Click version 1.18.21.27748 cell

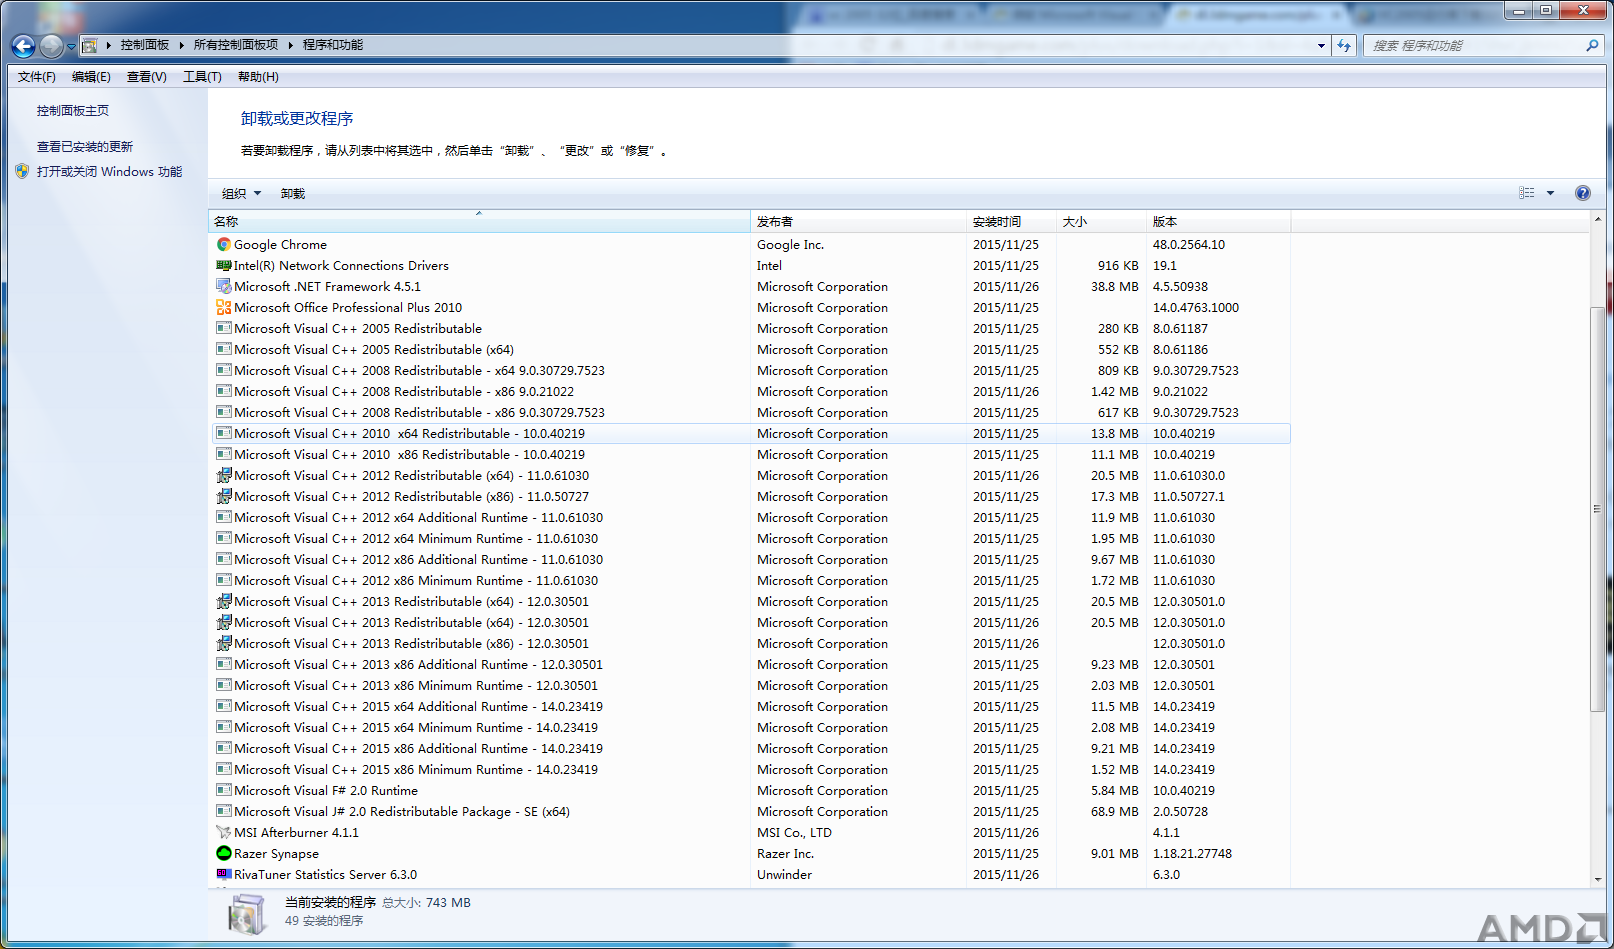pos(1192,853)
